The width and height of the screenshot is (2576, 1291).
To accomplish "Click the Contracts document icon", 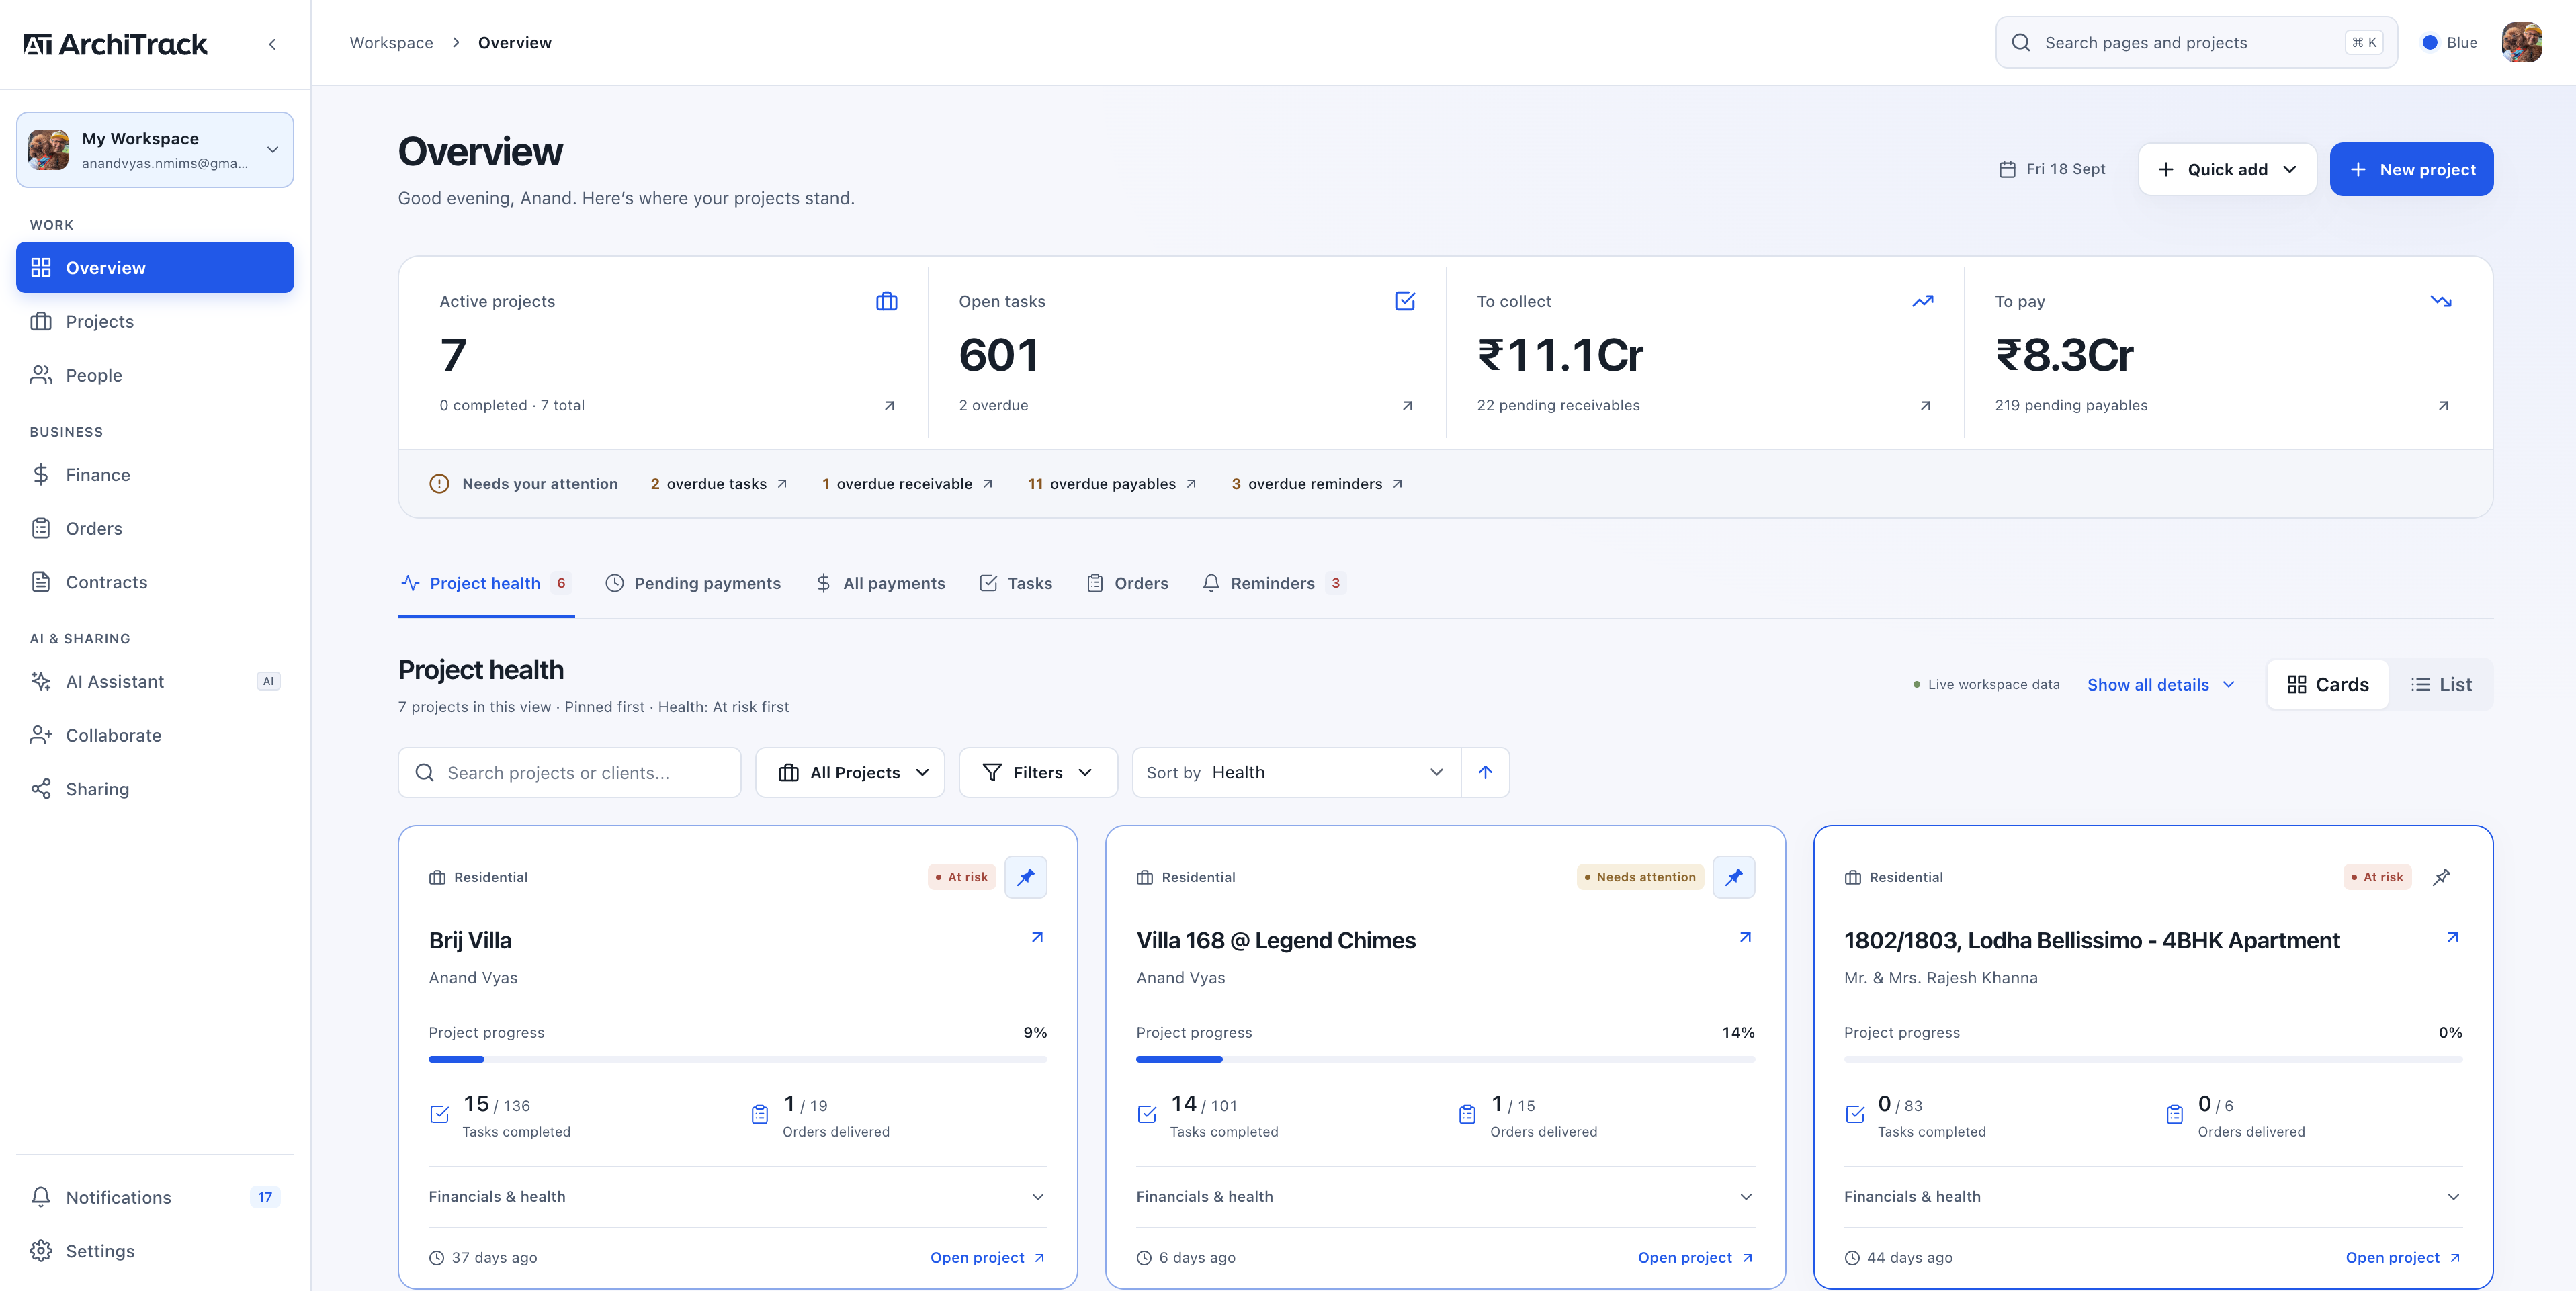I will click(x=41, y=582).
